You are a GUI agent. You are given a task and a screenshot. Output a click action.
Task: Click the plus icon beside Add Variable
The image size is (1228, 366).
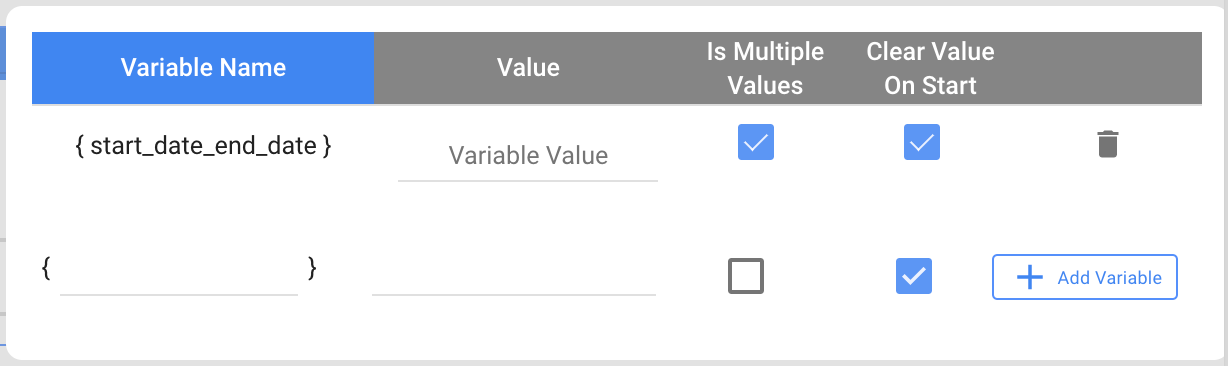(1030, 278)
